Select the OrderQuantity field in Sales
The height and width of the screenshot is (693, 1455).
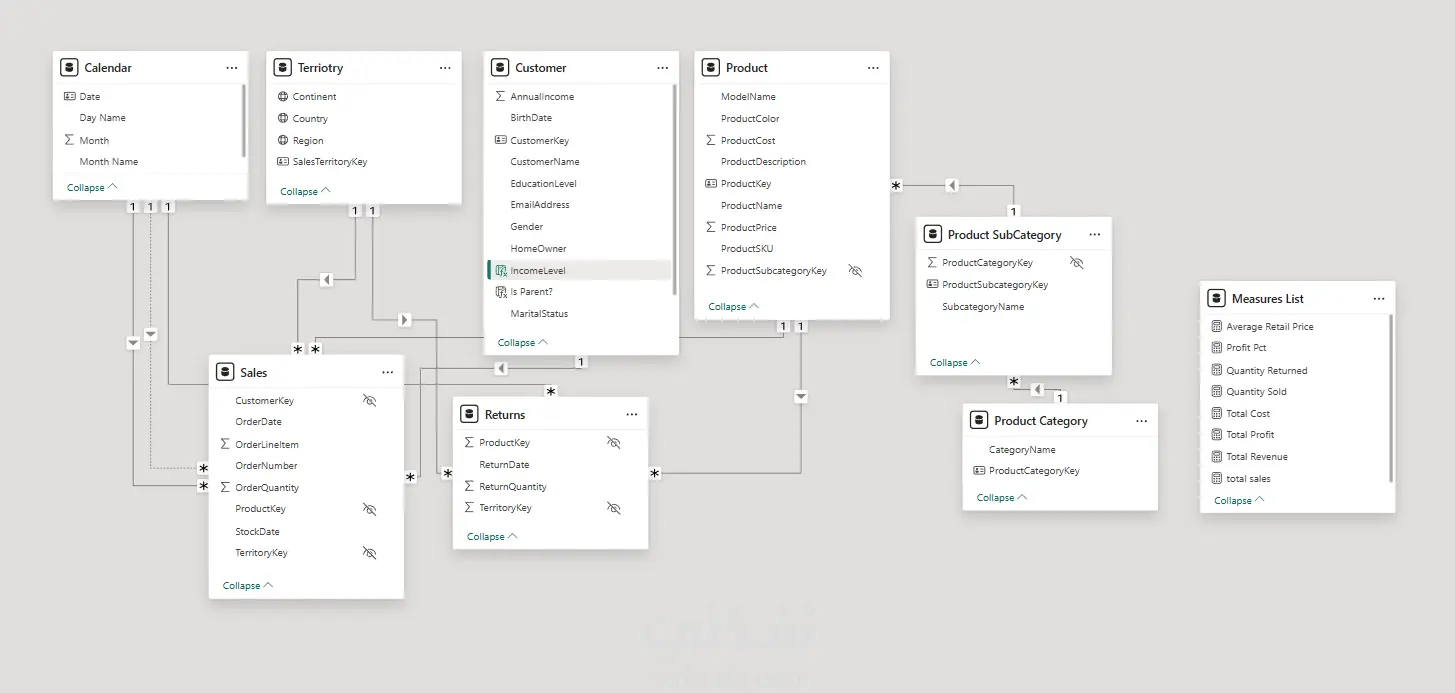point(267,488)
